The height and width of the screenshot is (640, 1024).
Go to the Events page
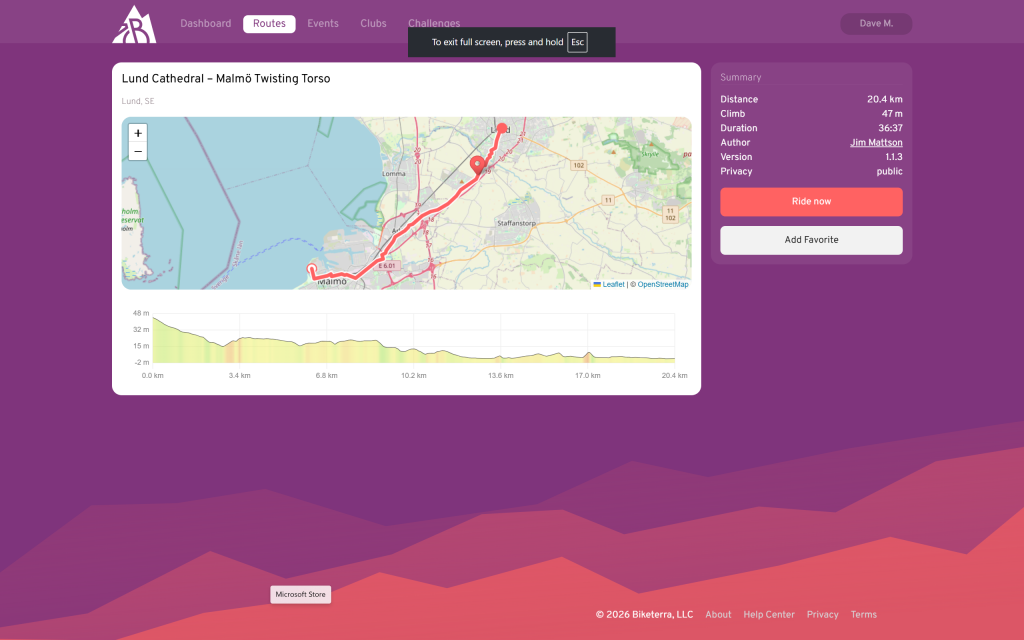pyautogui.click(x=322, y=24)
